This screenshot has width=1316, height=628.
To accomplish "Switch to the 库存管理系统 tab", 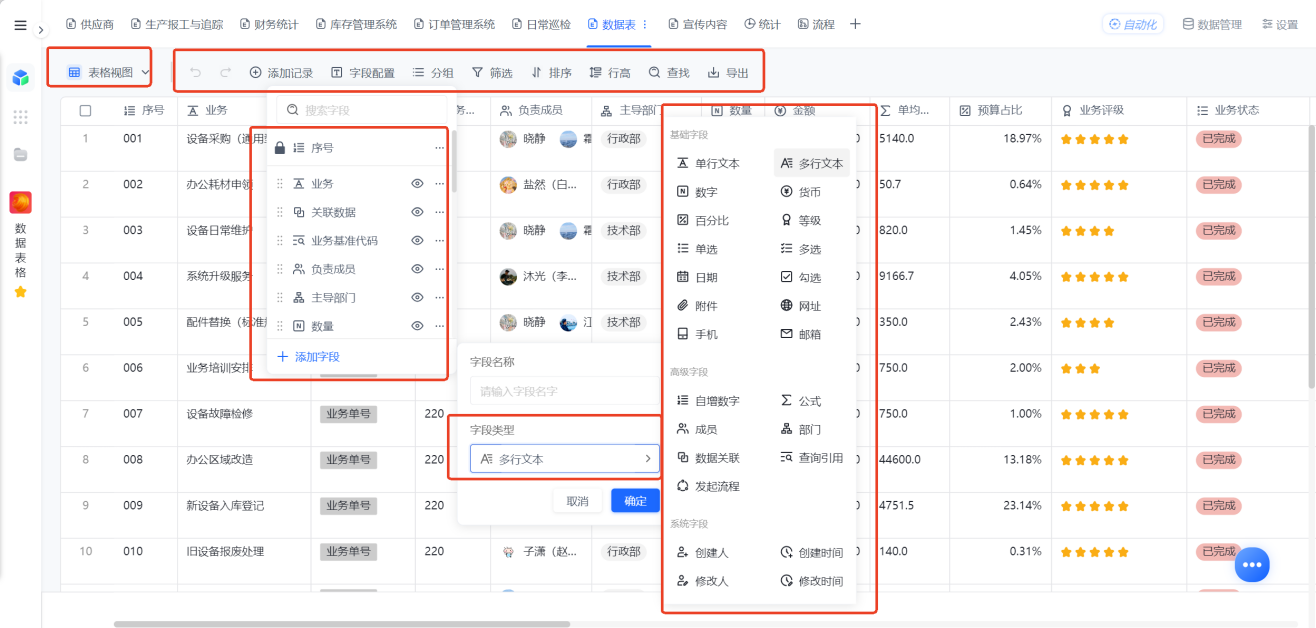I will (356, 24).
